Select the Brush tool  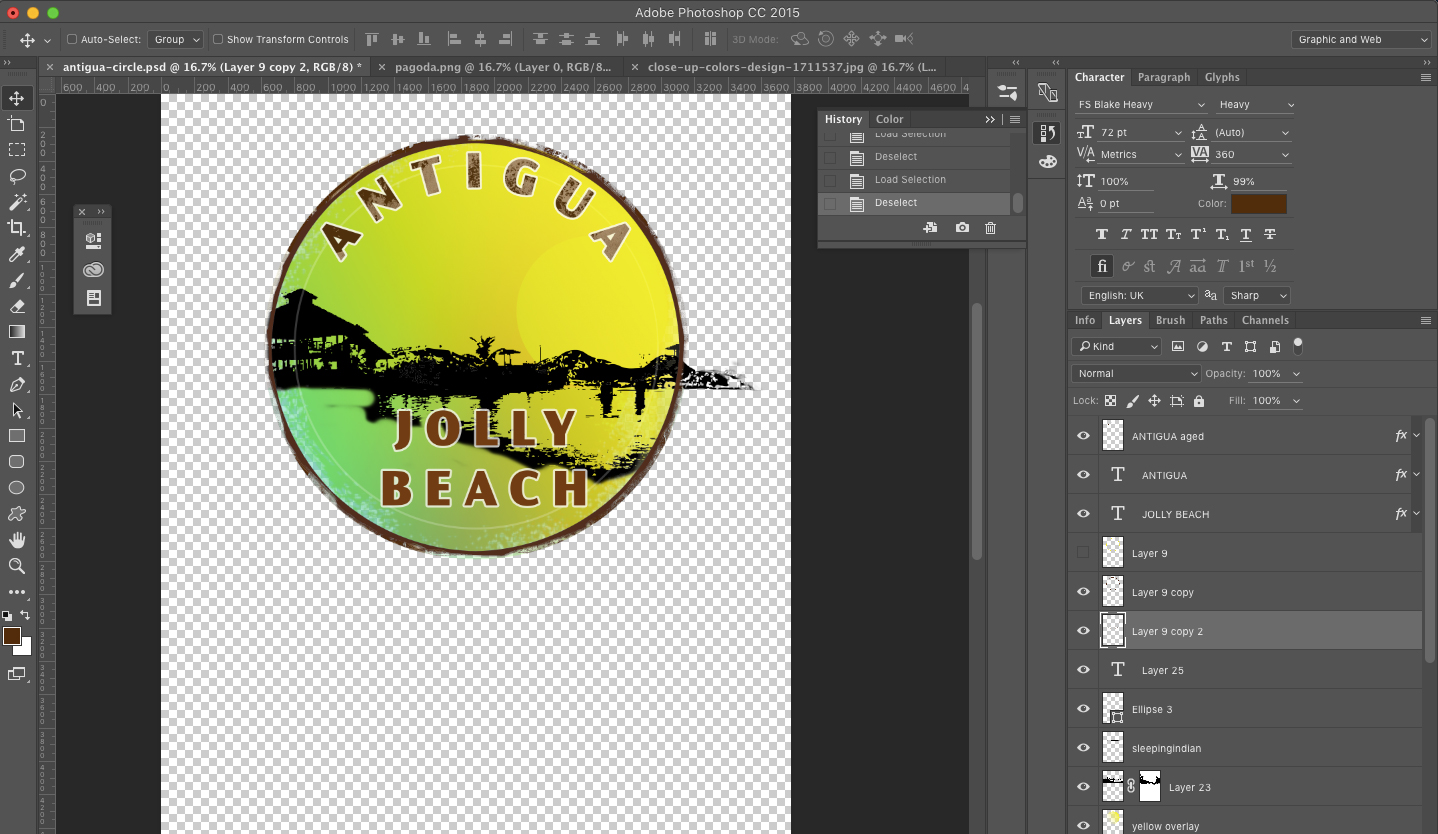coord(17,280)
